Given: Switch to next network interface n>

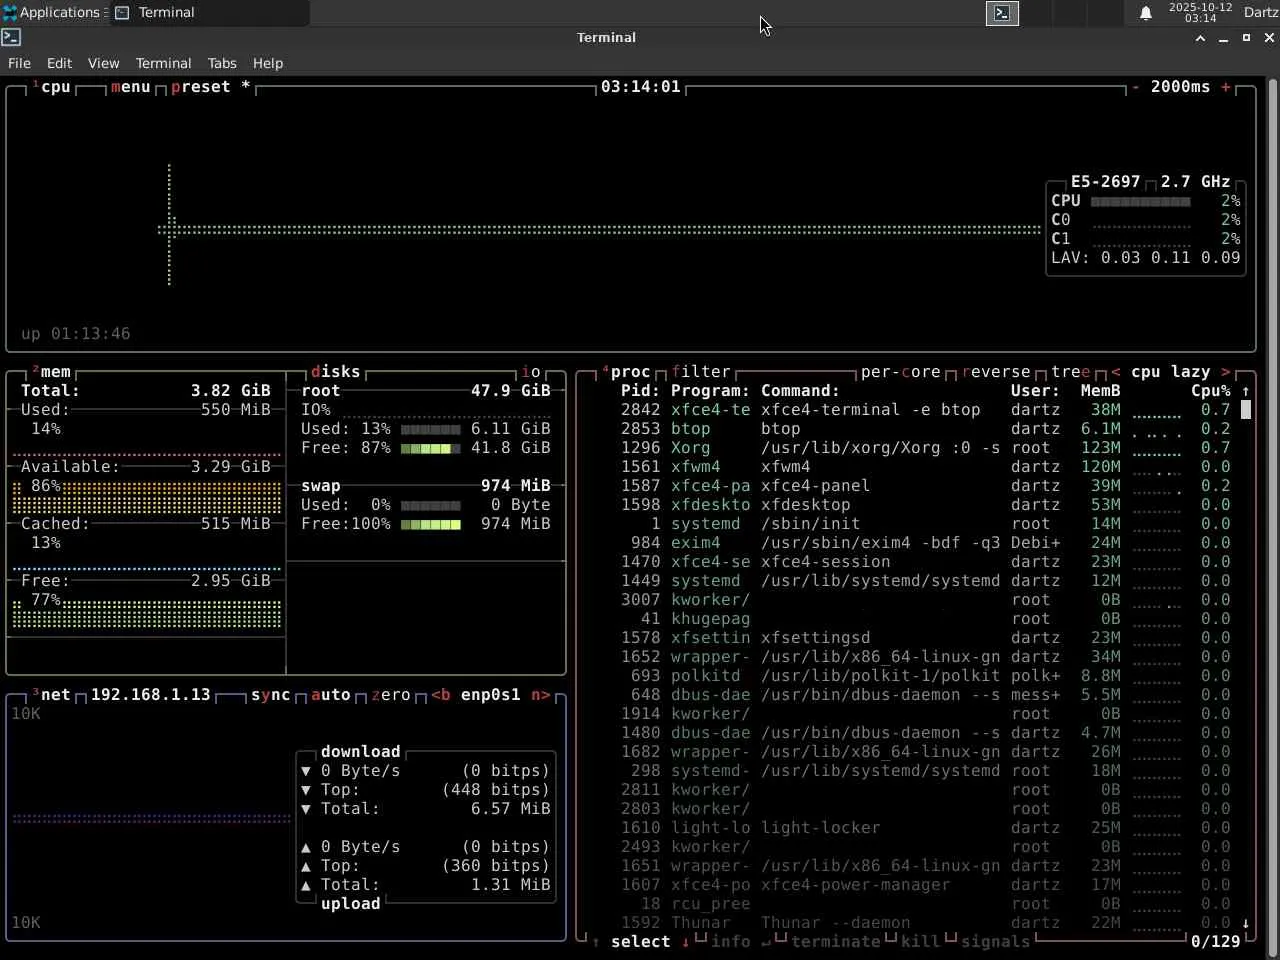Looking at the screenshot, I should click(540, 695).
